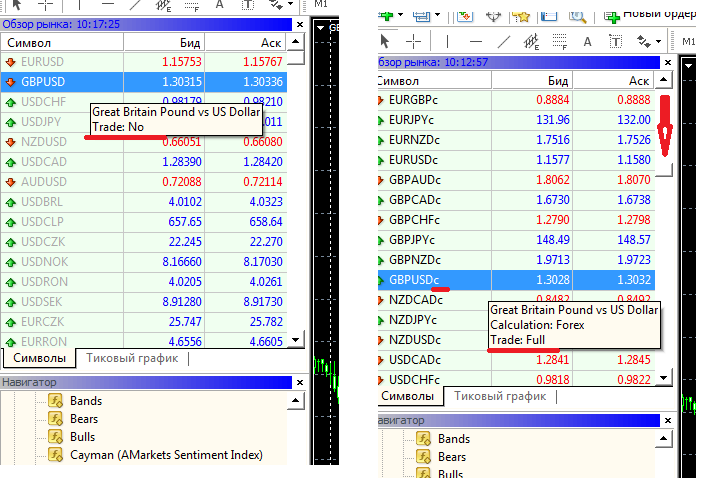The height and width of the screenshot is (478, 711).
Task: Switch to Символы tab in left window
Action: point(39,358)
